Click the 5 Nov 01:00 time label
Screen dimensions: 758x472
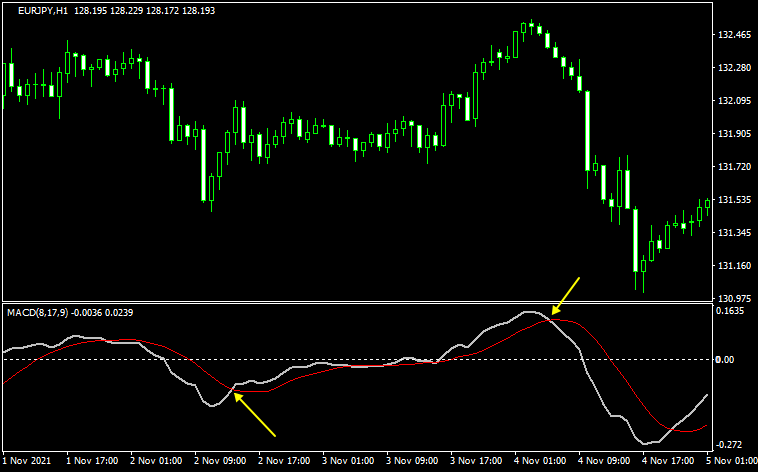click(731, 459)
